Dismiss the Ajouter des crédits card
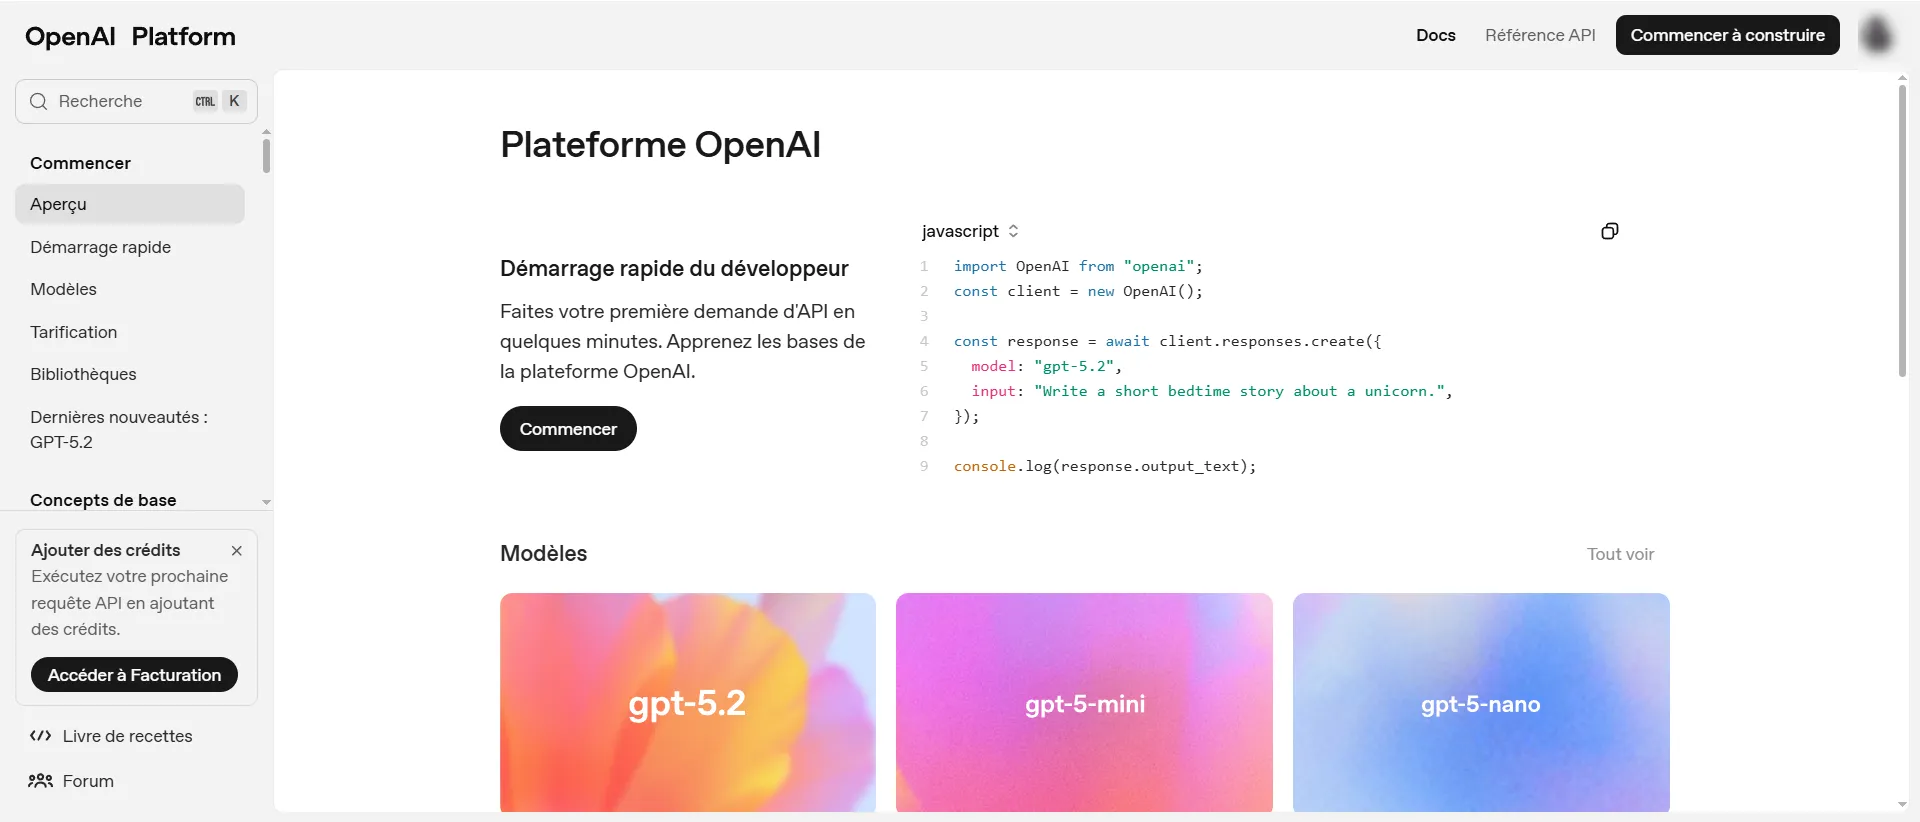 coord(237,551)
